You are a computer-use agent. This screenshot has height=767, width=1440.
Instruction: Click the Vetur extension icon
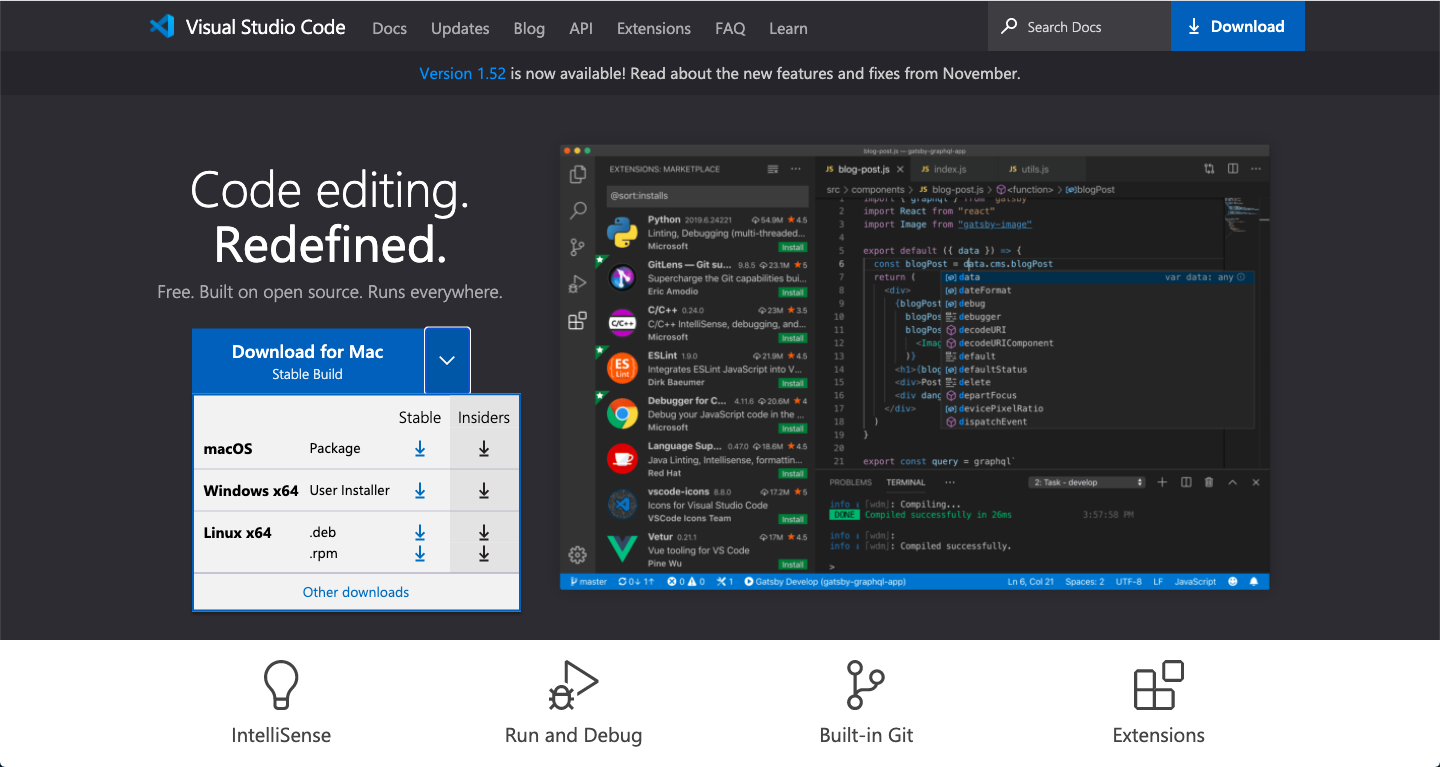coord(622,550)
